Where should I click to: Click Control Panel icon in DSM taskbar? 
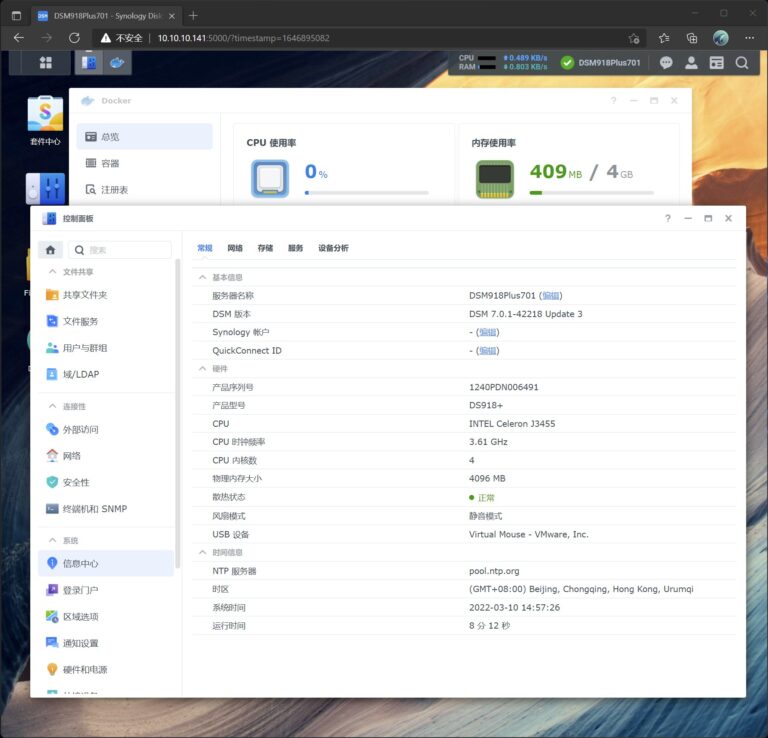coord(89,63)
